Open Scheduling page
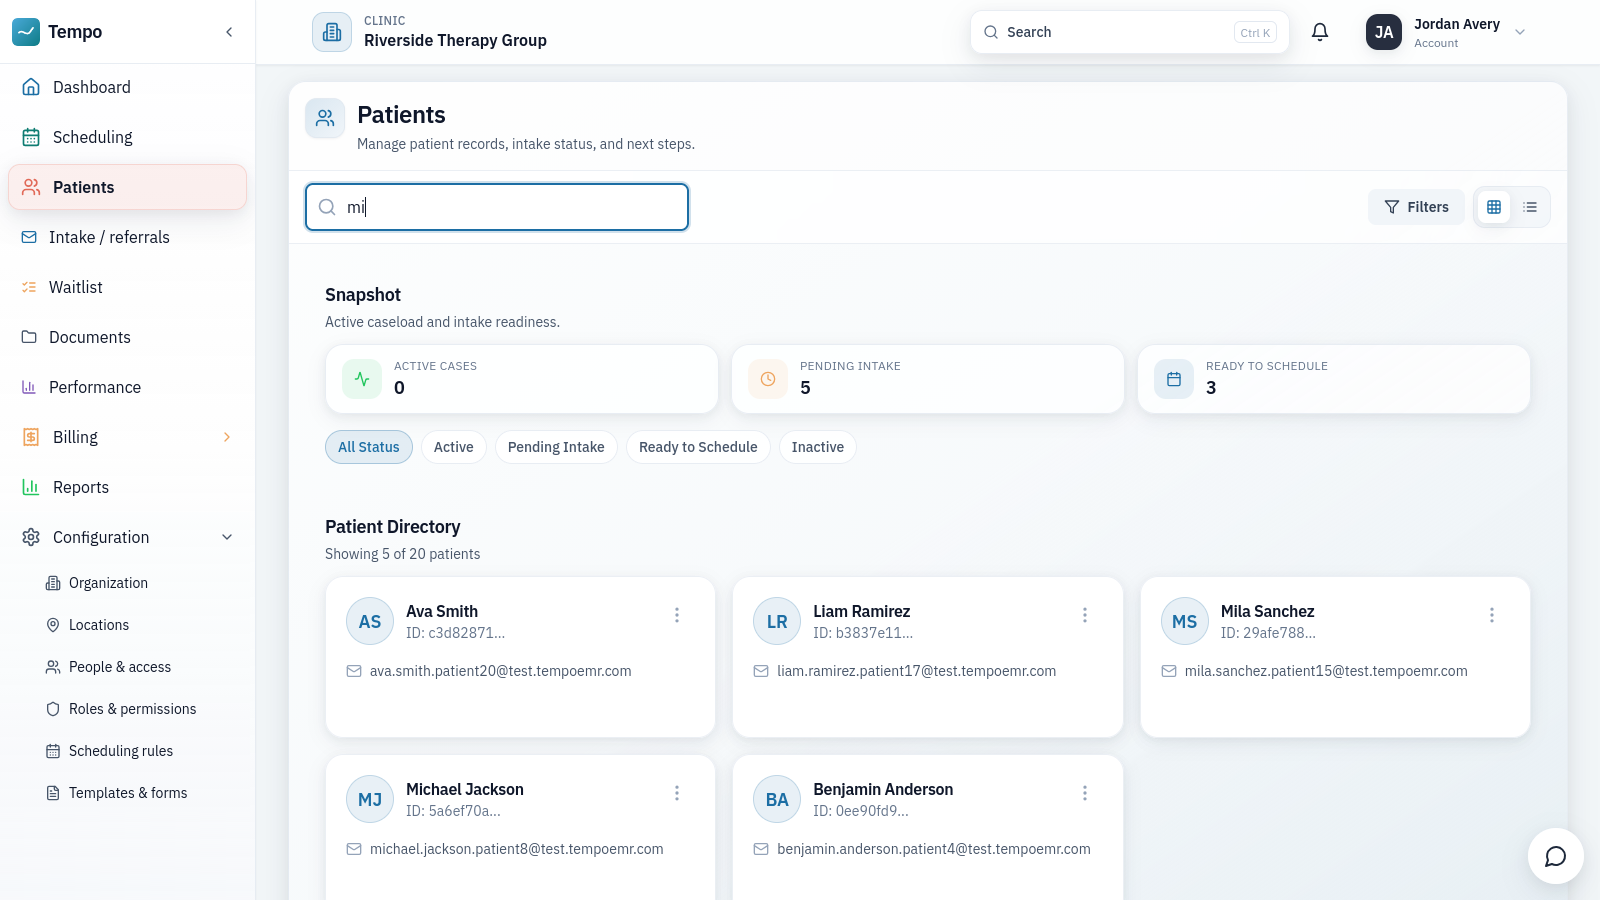1600x900 pixels. point(127,137)
